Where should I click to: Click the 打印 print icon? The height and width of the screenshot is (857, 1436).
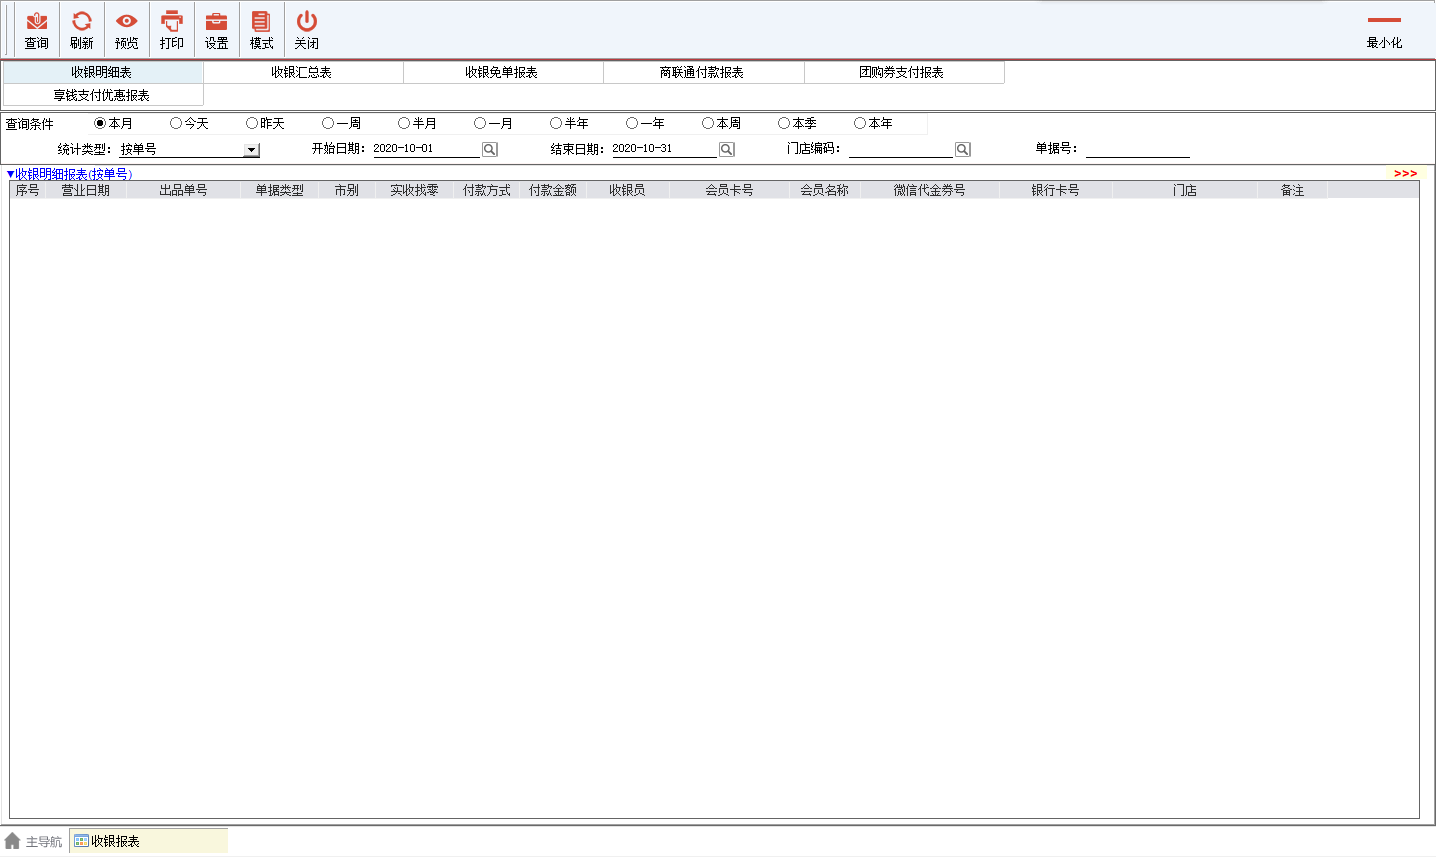tap(172, 21)
